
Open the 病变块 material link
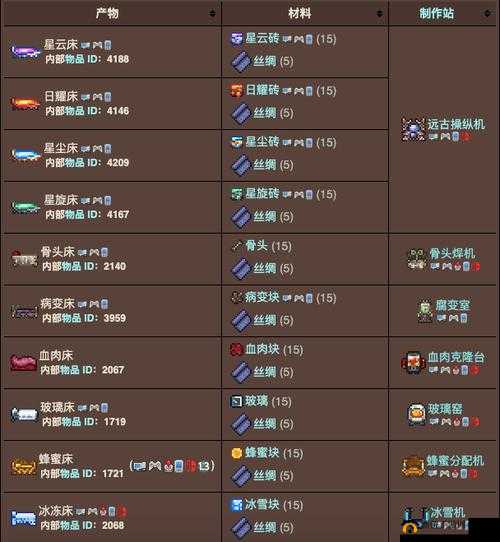262,298
